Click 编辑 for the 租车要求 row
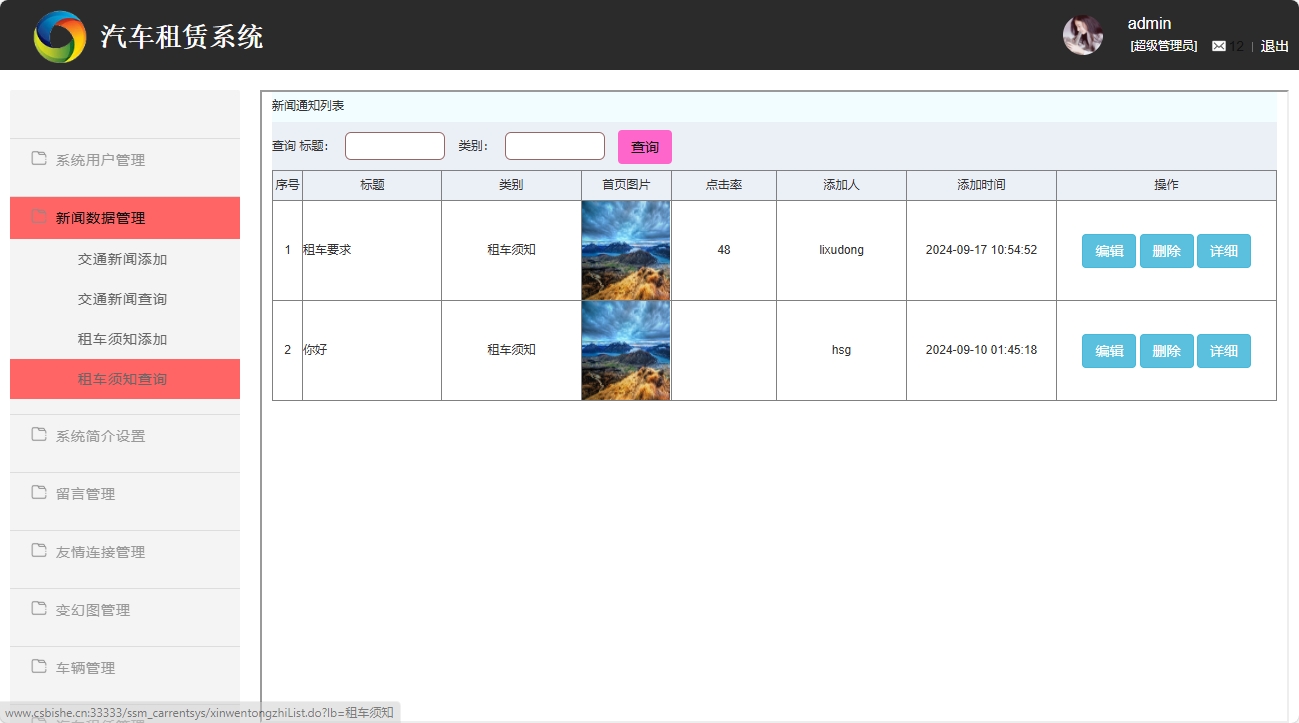1299x723 pixels. pos(1109,251)
